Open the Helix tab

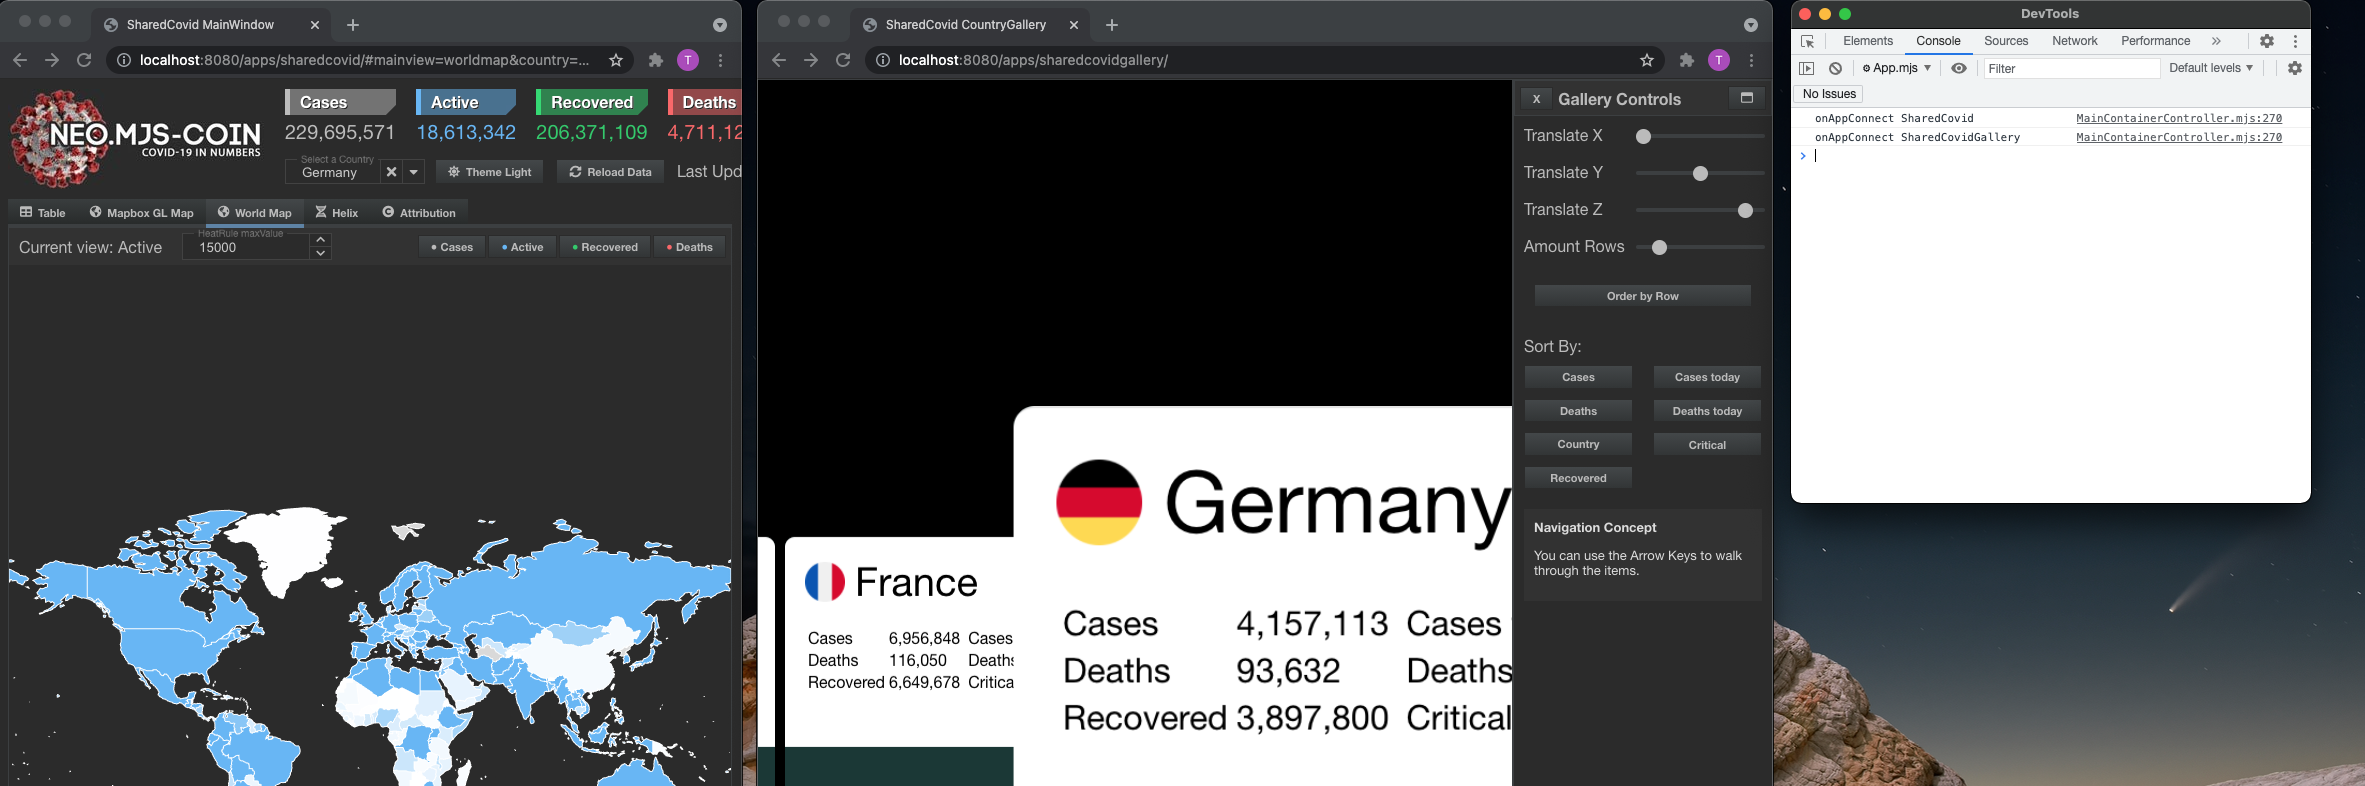click(x=337, y=212)
